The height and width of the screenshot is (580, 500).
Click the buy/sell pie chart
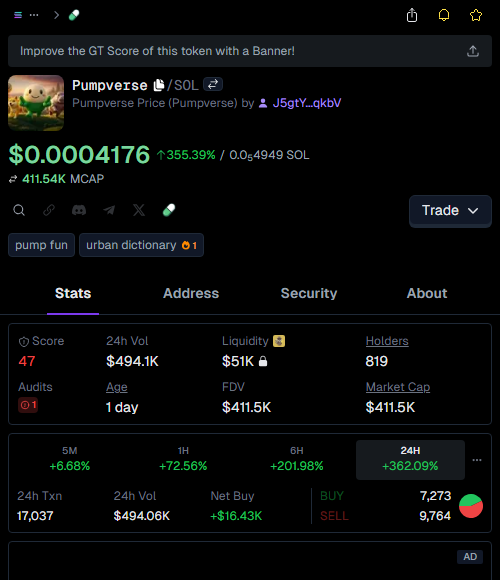point(471,506)
